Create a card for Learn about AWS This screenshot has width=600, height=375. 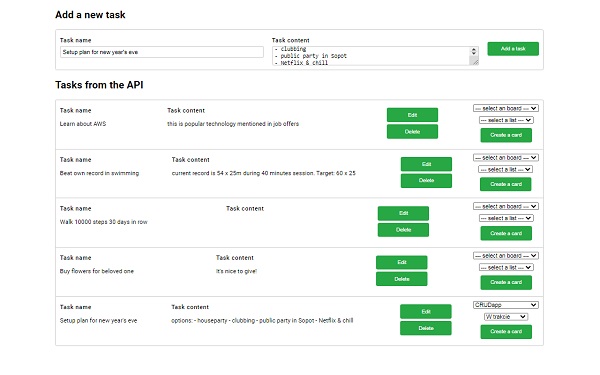tap(506, 135)
